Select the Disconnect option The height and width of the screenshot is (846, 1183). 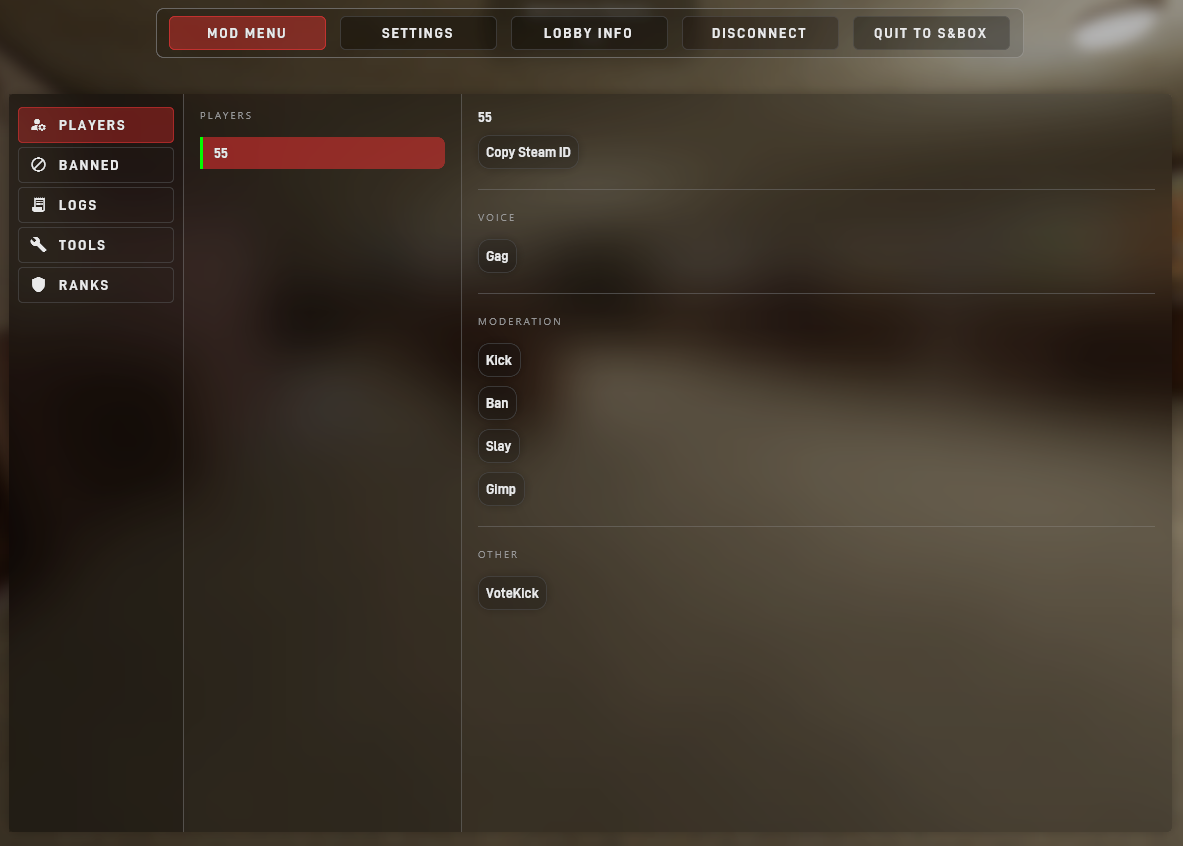(760, 33)
